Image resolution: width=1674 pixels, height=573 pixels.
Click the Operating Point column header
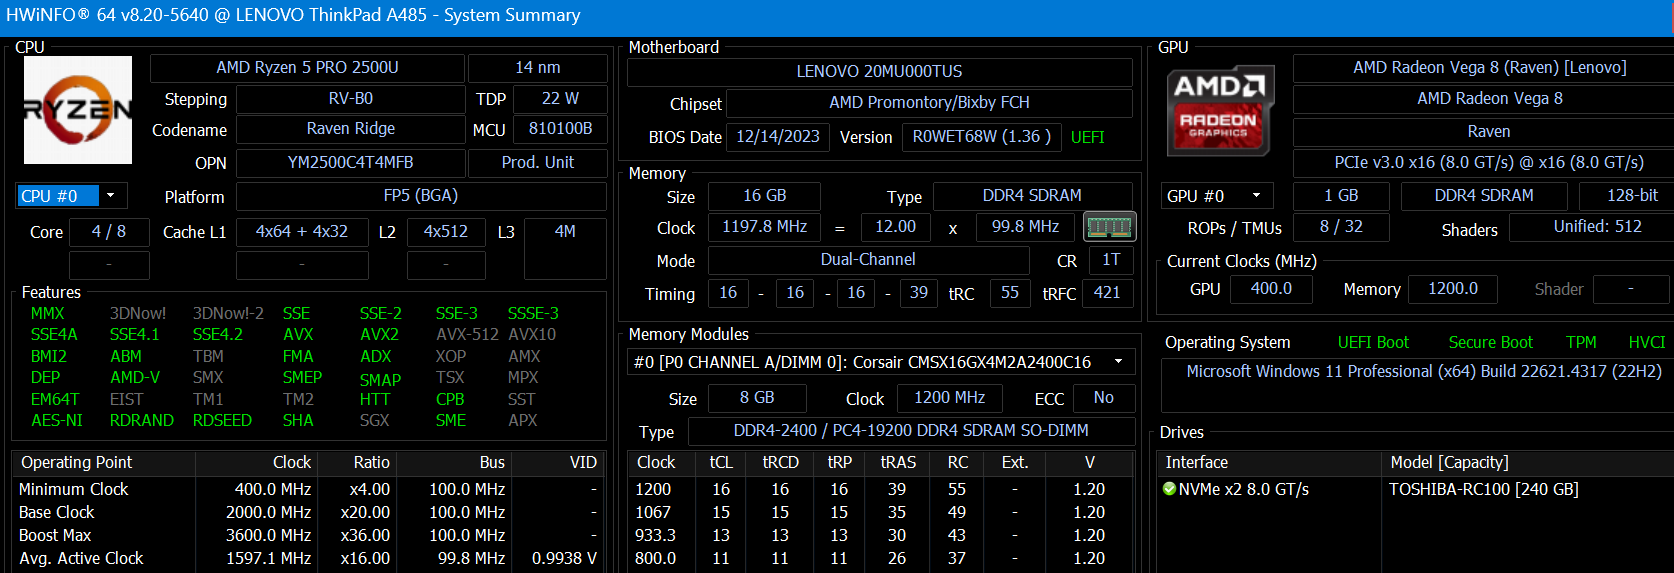tap(77, 462)
